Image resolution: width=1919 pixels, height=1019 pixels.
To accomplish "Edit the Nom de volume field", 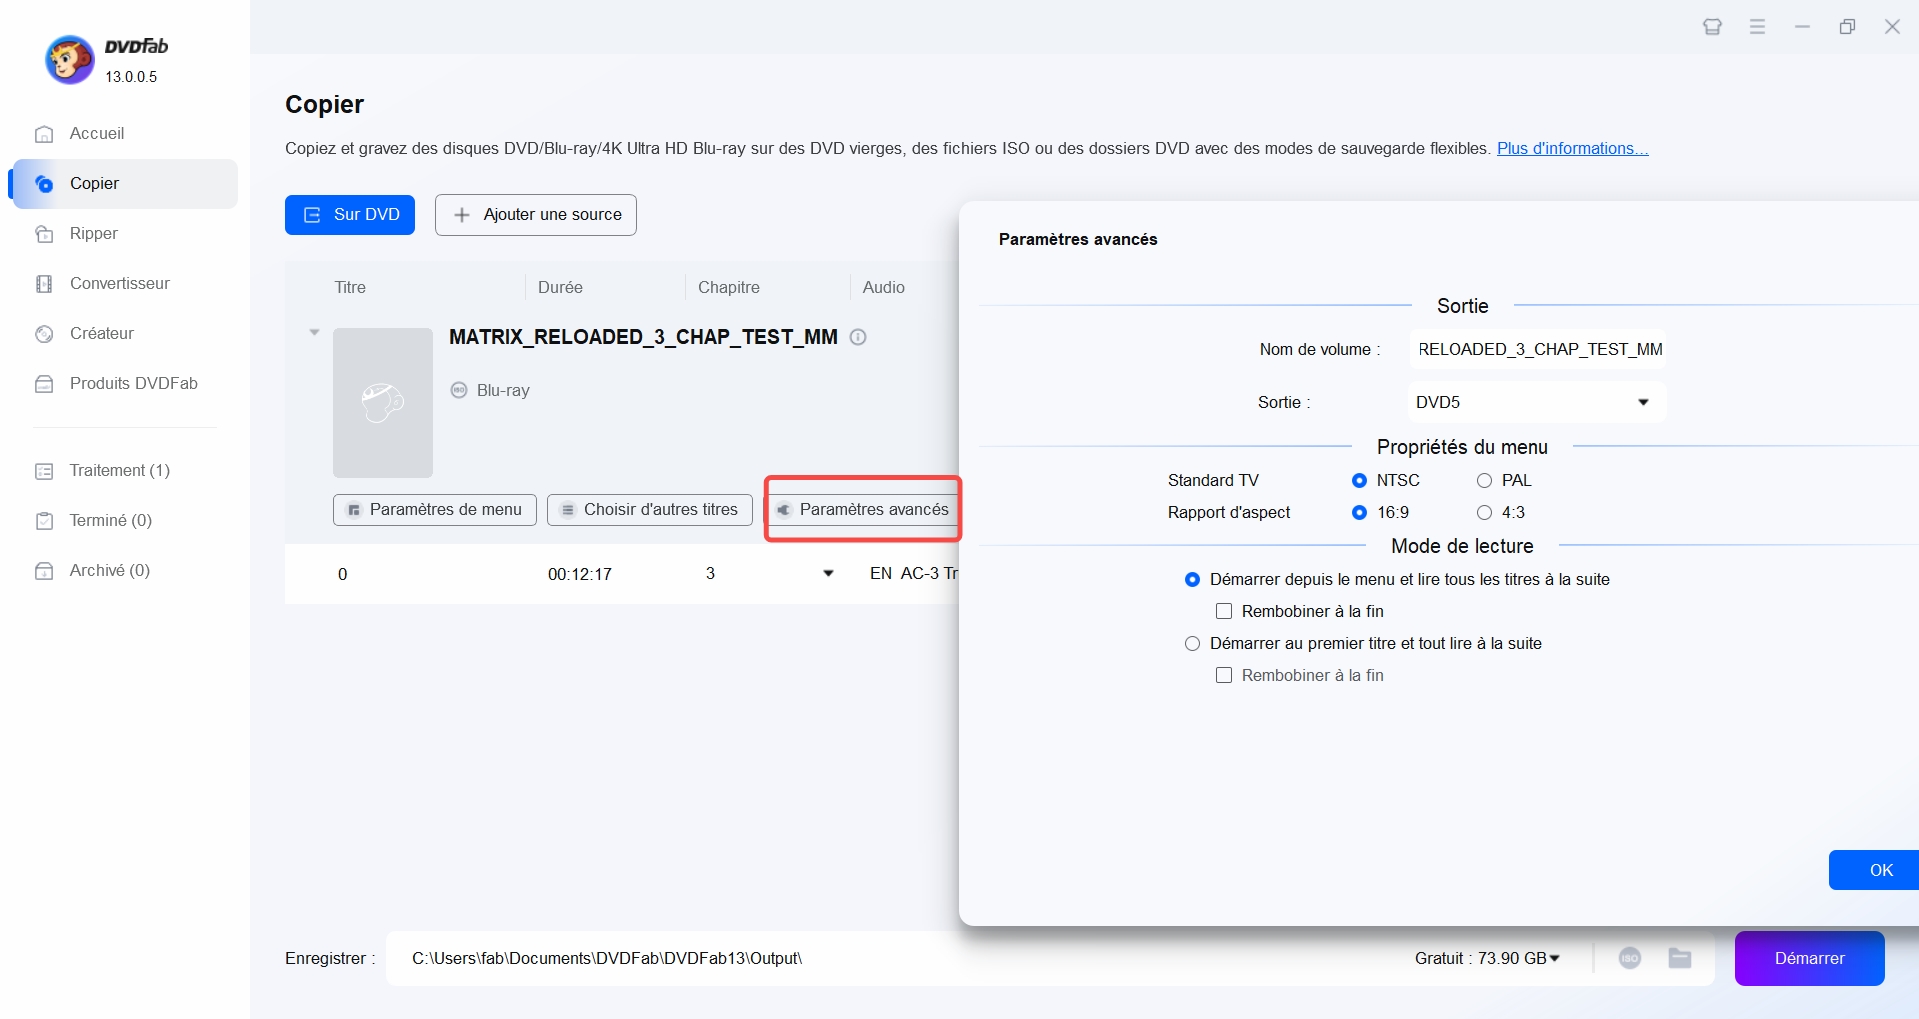I will click(x=1538, y=350).
